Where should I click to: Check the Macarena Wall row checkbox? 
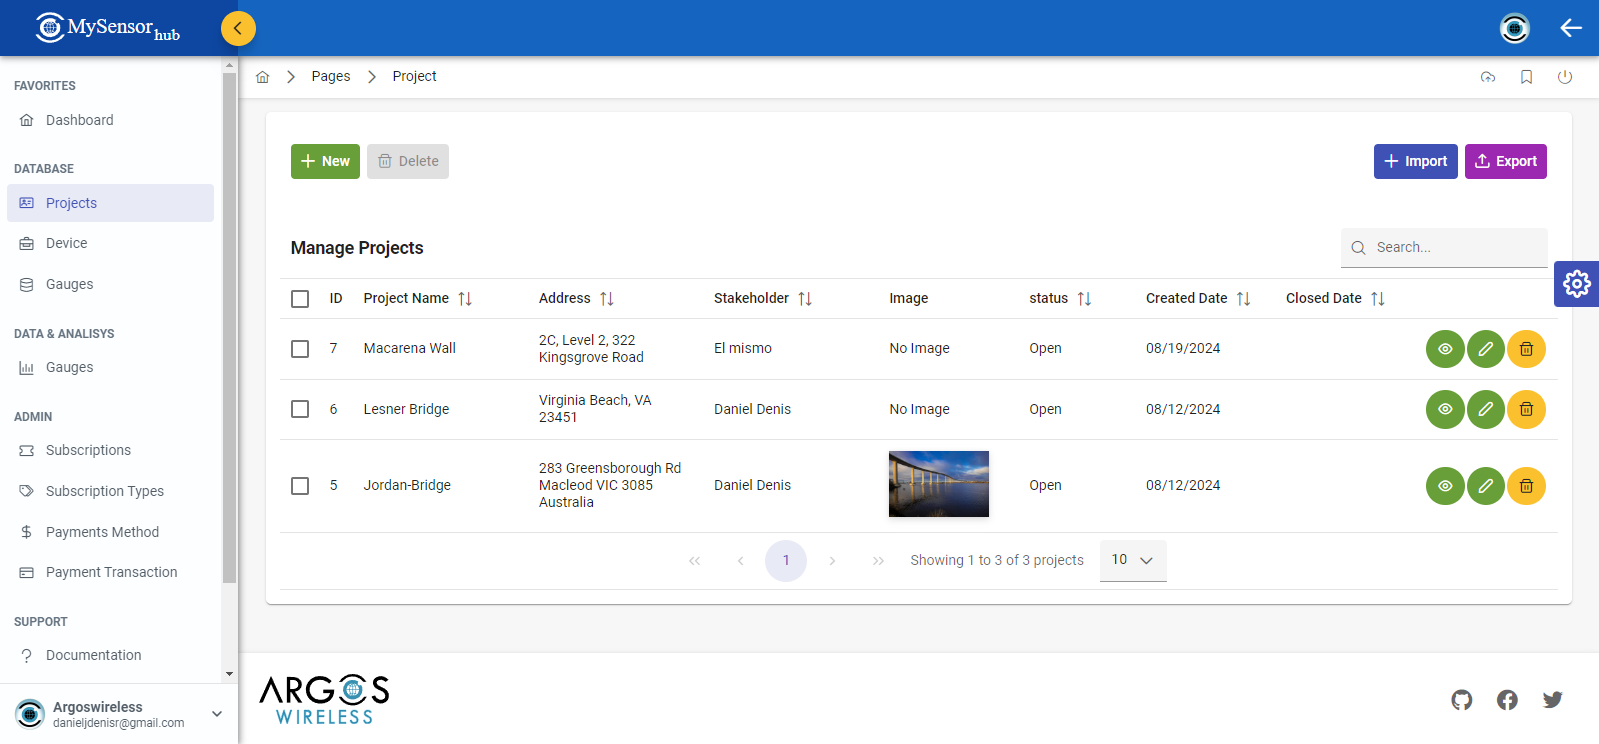[300, 349]
